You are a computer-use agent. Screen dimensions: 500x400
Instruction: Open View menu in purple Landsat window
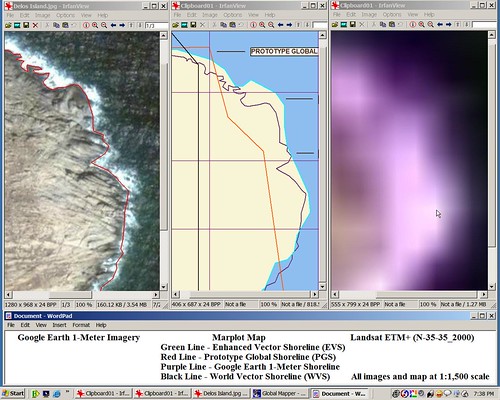pos(413,15)
